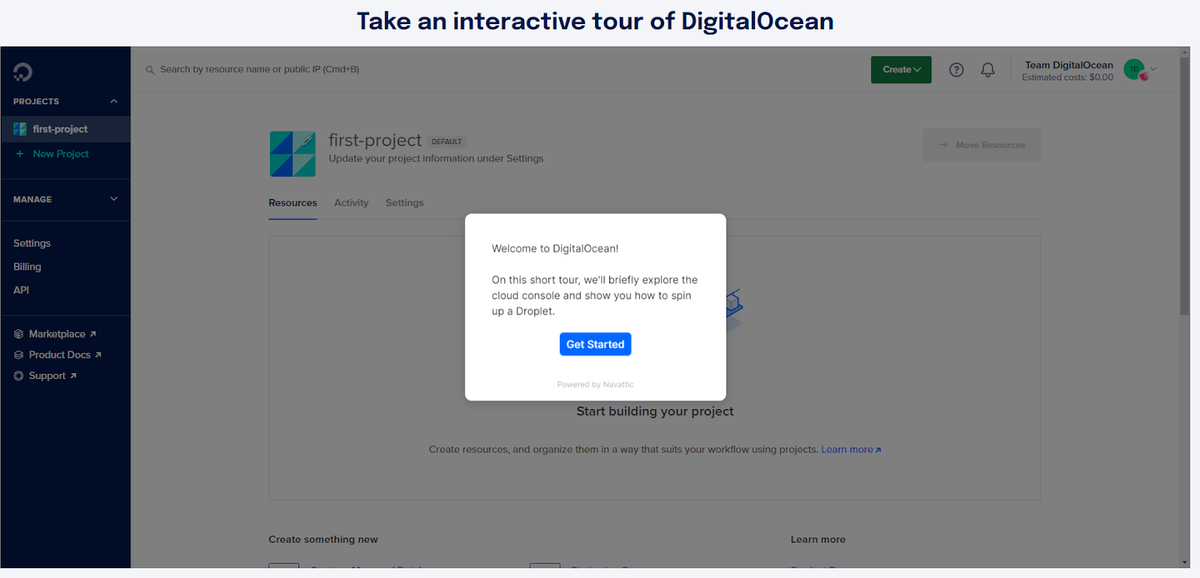Open API in the sidebar

tap(21, 290)
